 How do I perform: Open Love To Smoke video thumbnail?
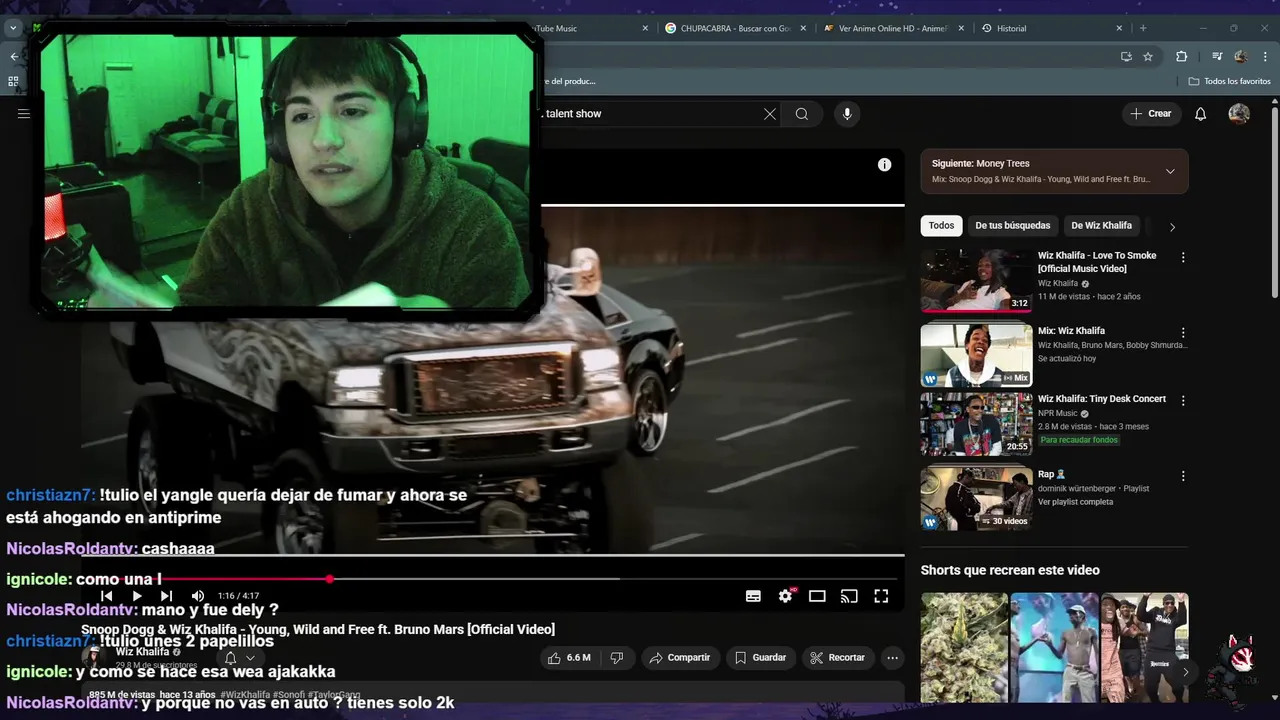976,281
